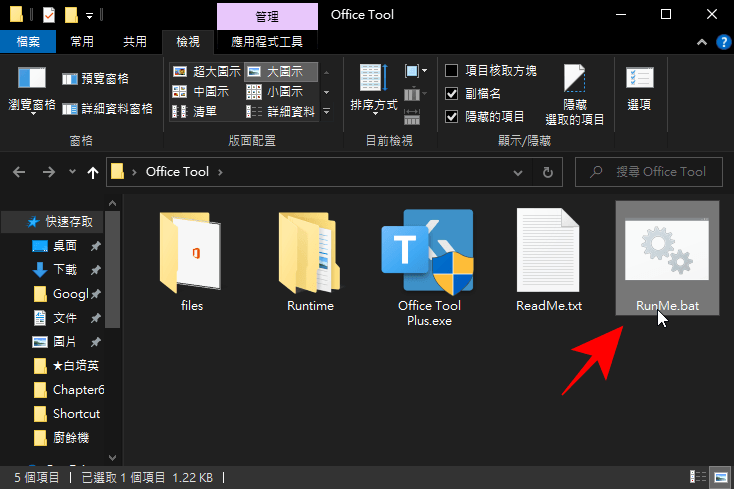Viewport: 734px width, 489px height.
Task: Choose 超大圖示 extra large icons layout
Action: 206,72
